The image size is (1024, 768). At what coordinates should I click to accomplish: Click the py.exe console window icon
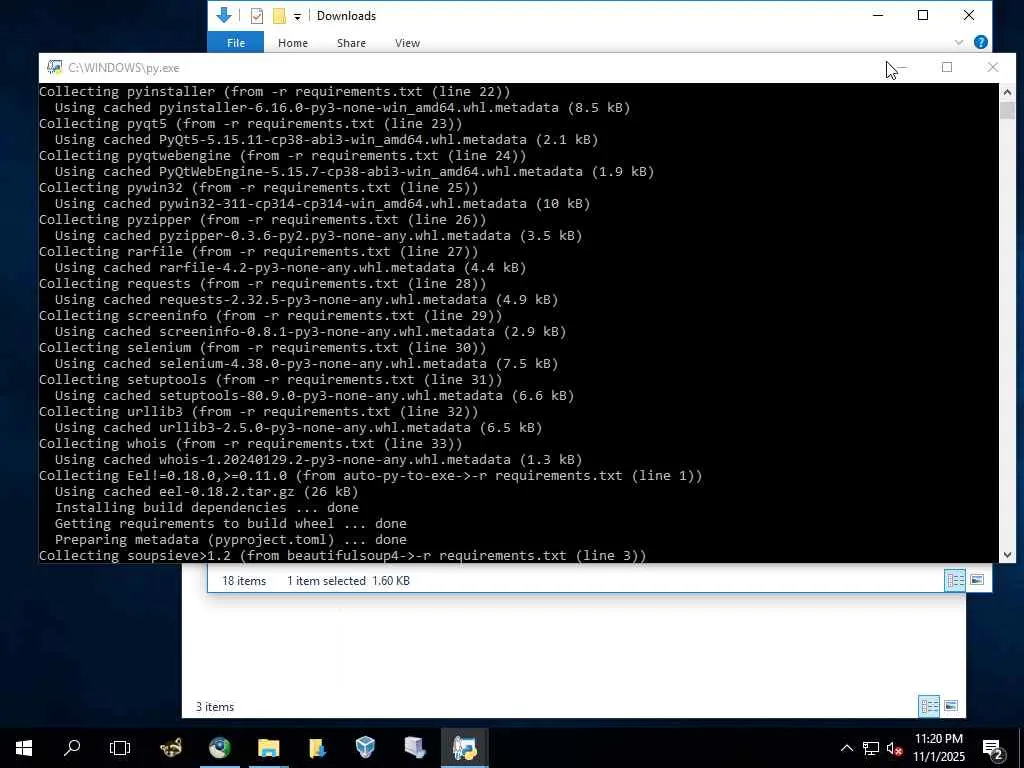[x=54, y=67]
